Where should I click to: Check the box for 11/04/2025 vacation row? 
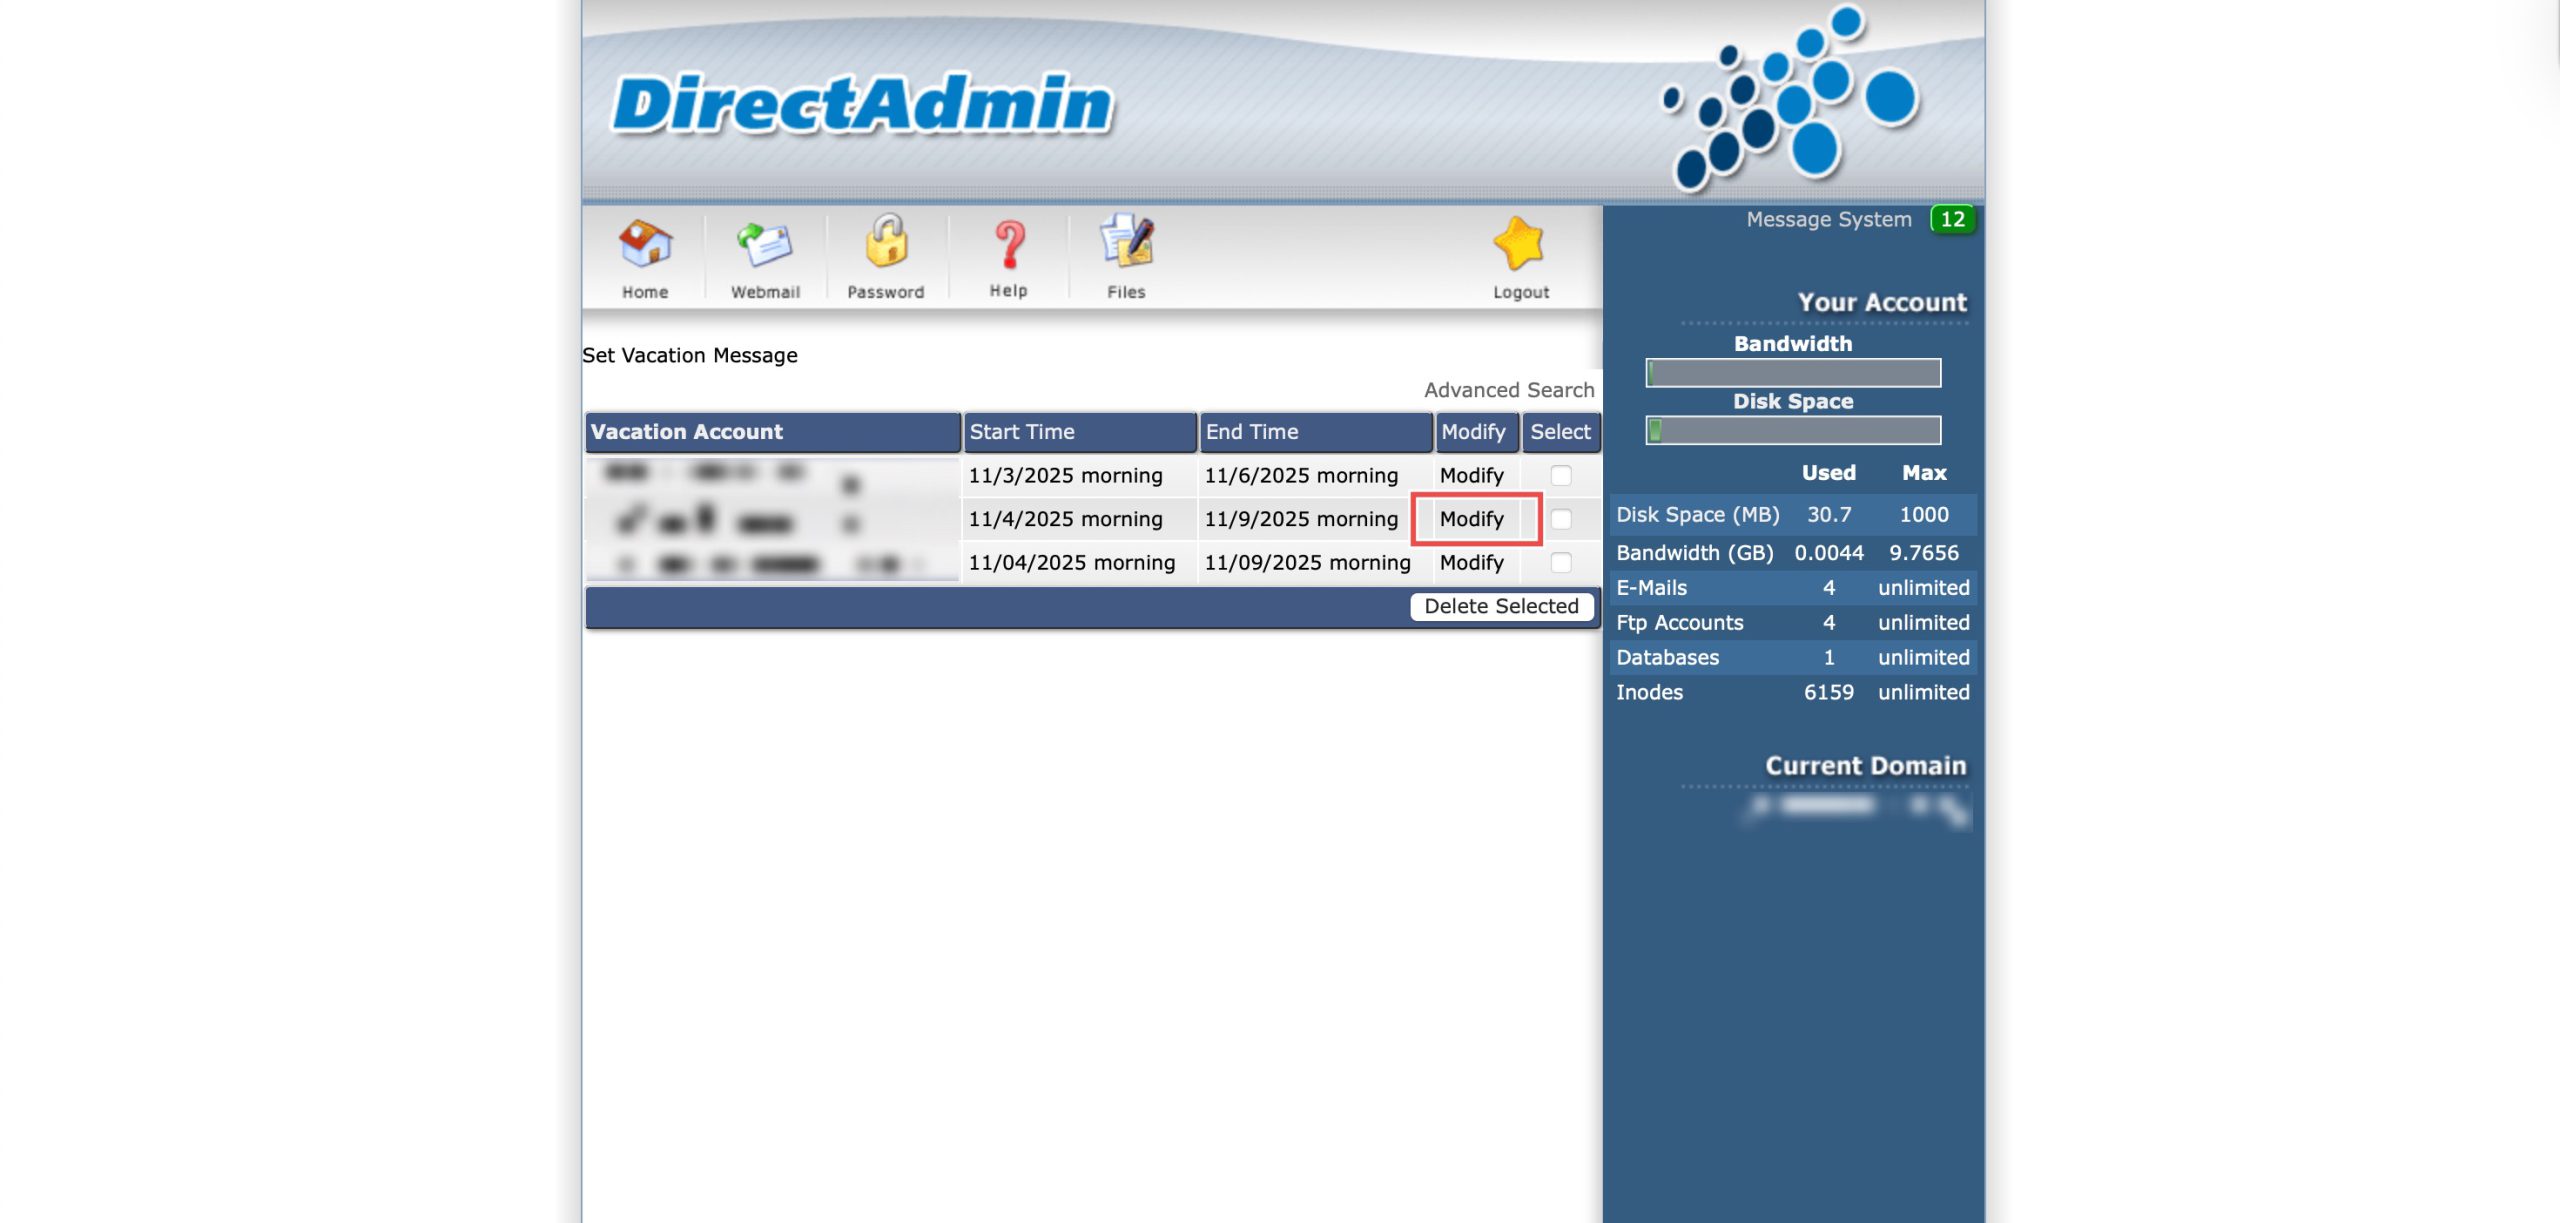[1561, 562]
